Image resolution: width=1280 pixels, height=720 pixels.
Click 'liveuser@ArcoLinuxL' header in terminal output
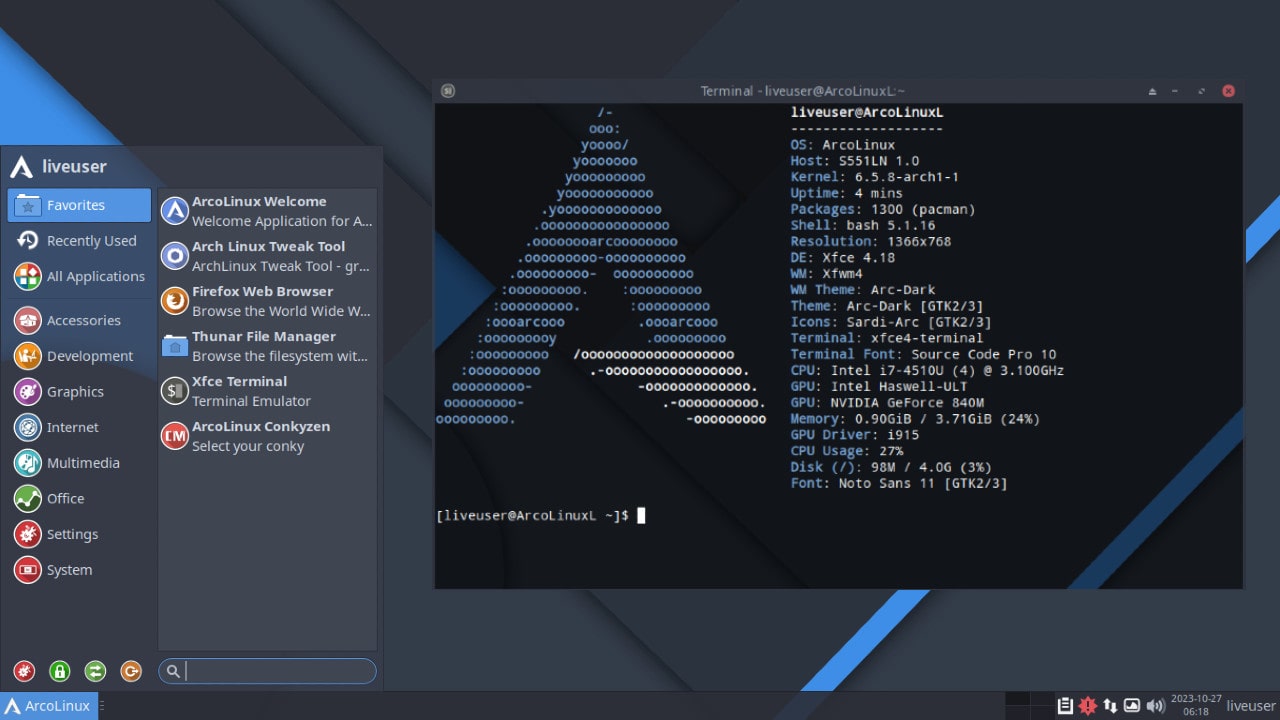[x=867, y=112]
